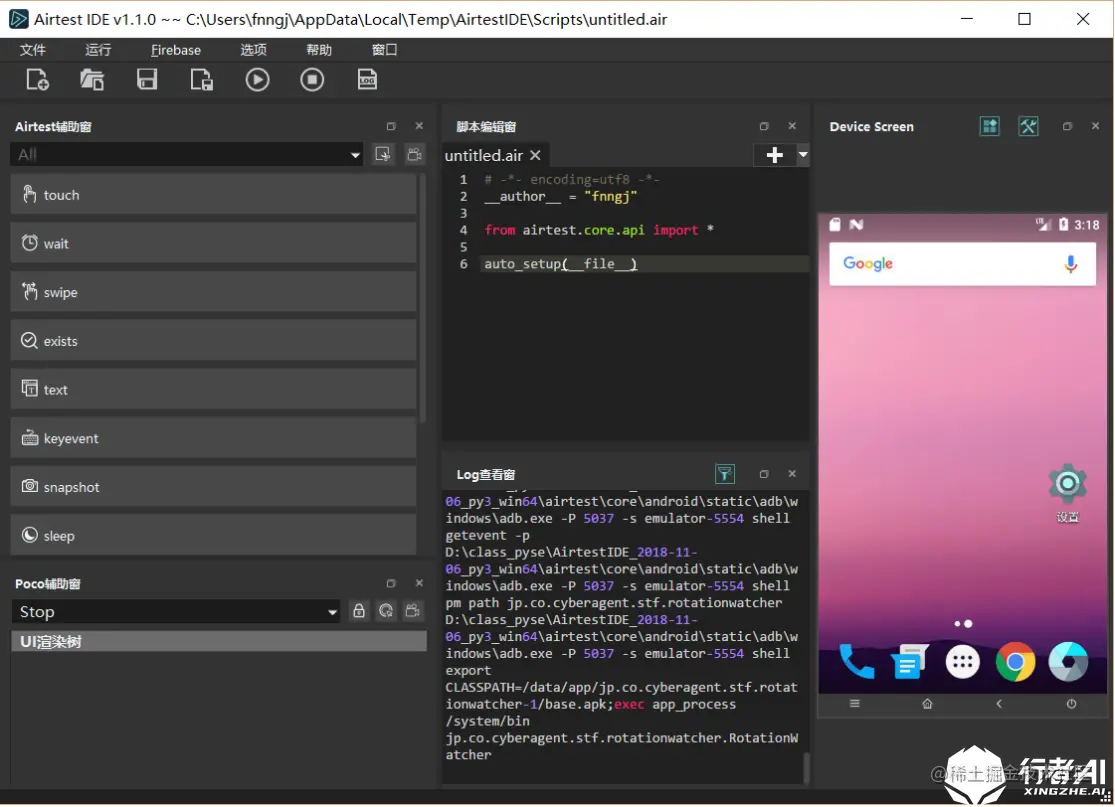Select the UI渲染树 tree root
The image size is (1115, 807).
pos(219,641)
